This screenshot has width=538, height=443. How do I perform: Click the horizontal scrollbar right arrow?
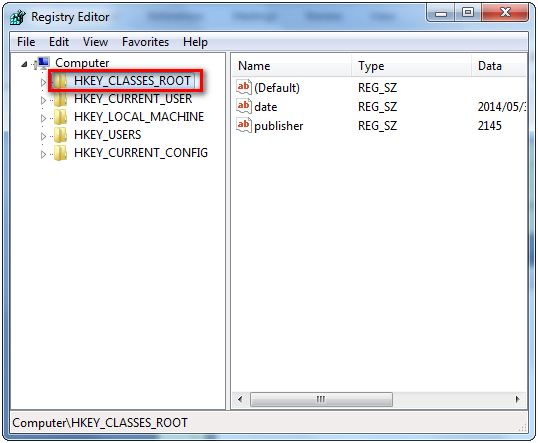tap(518, 399)
